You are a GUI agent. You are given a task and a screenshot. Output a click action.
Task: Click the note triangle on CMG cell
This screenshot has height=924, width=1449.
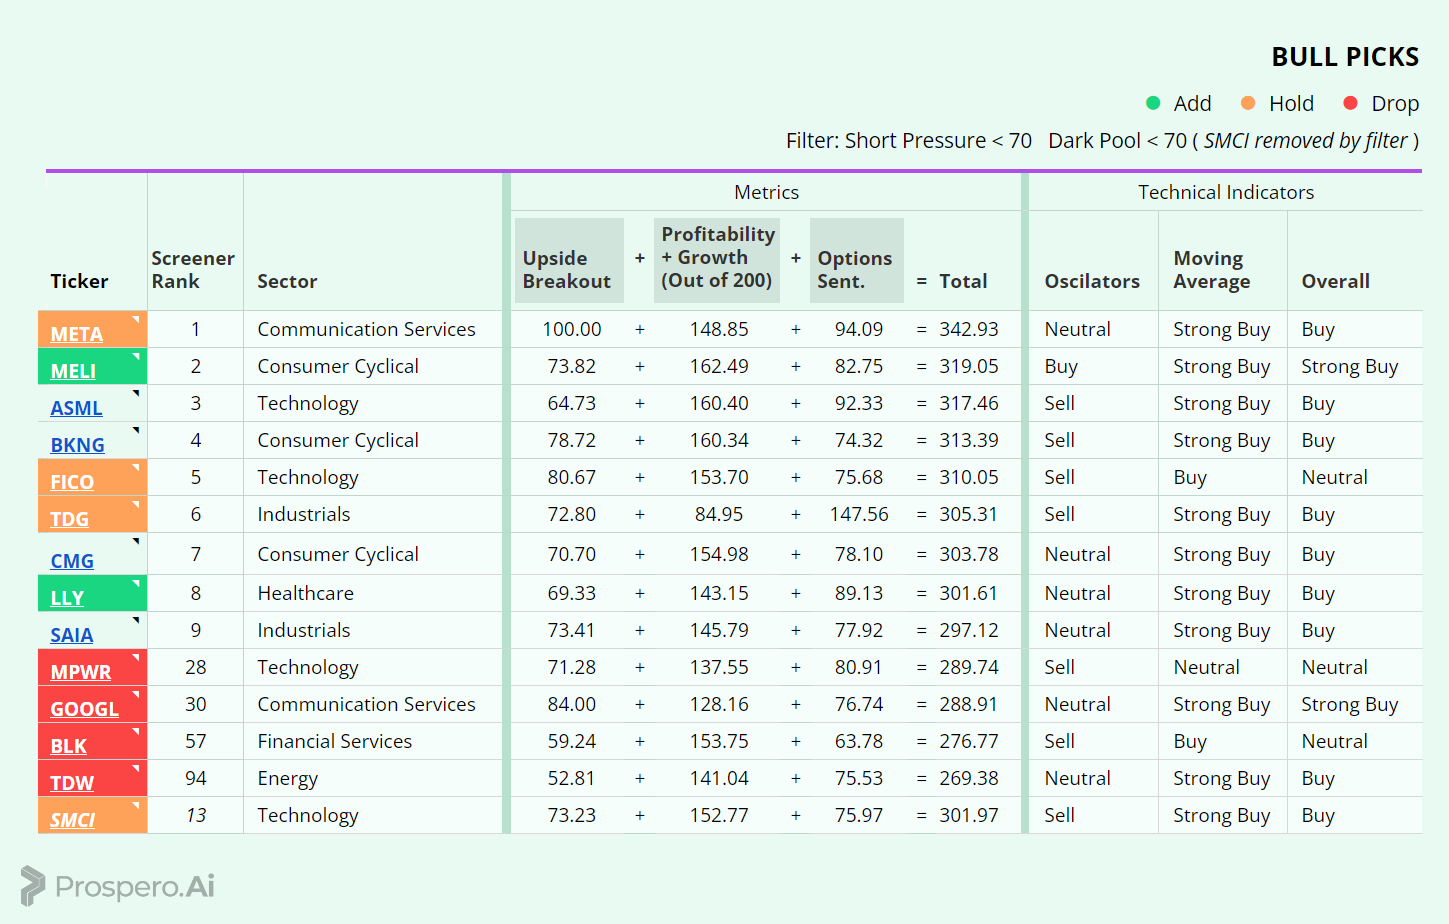pos(136,540)
